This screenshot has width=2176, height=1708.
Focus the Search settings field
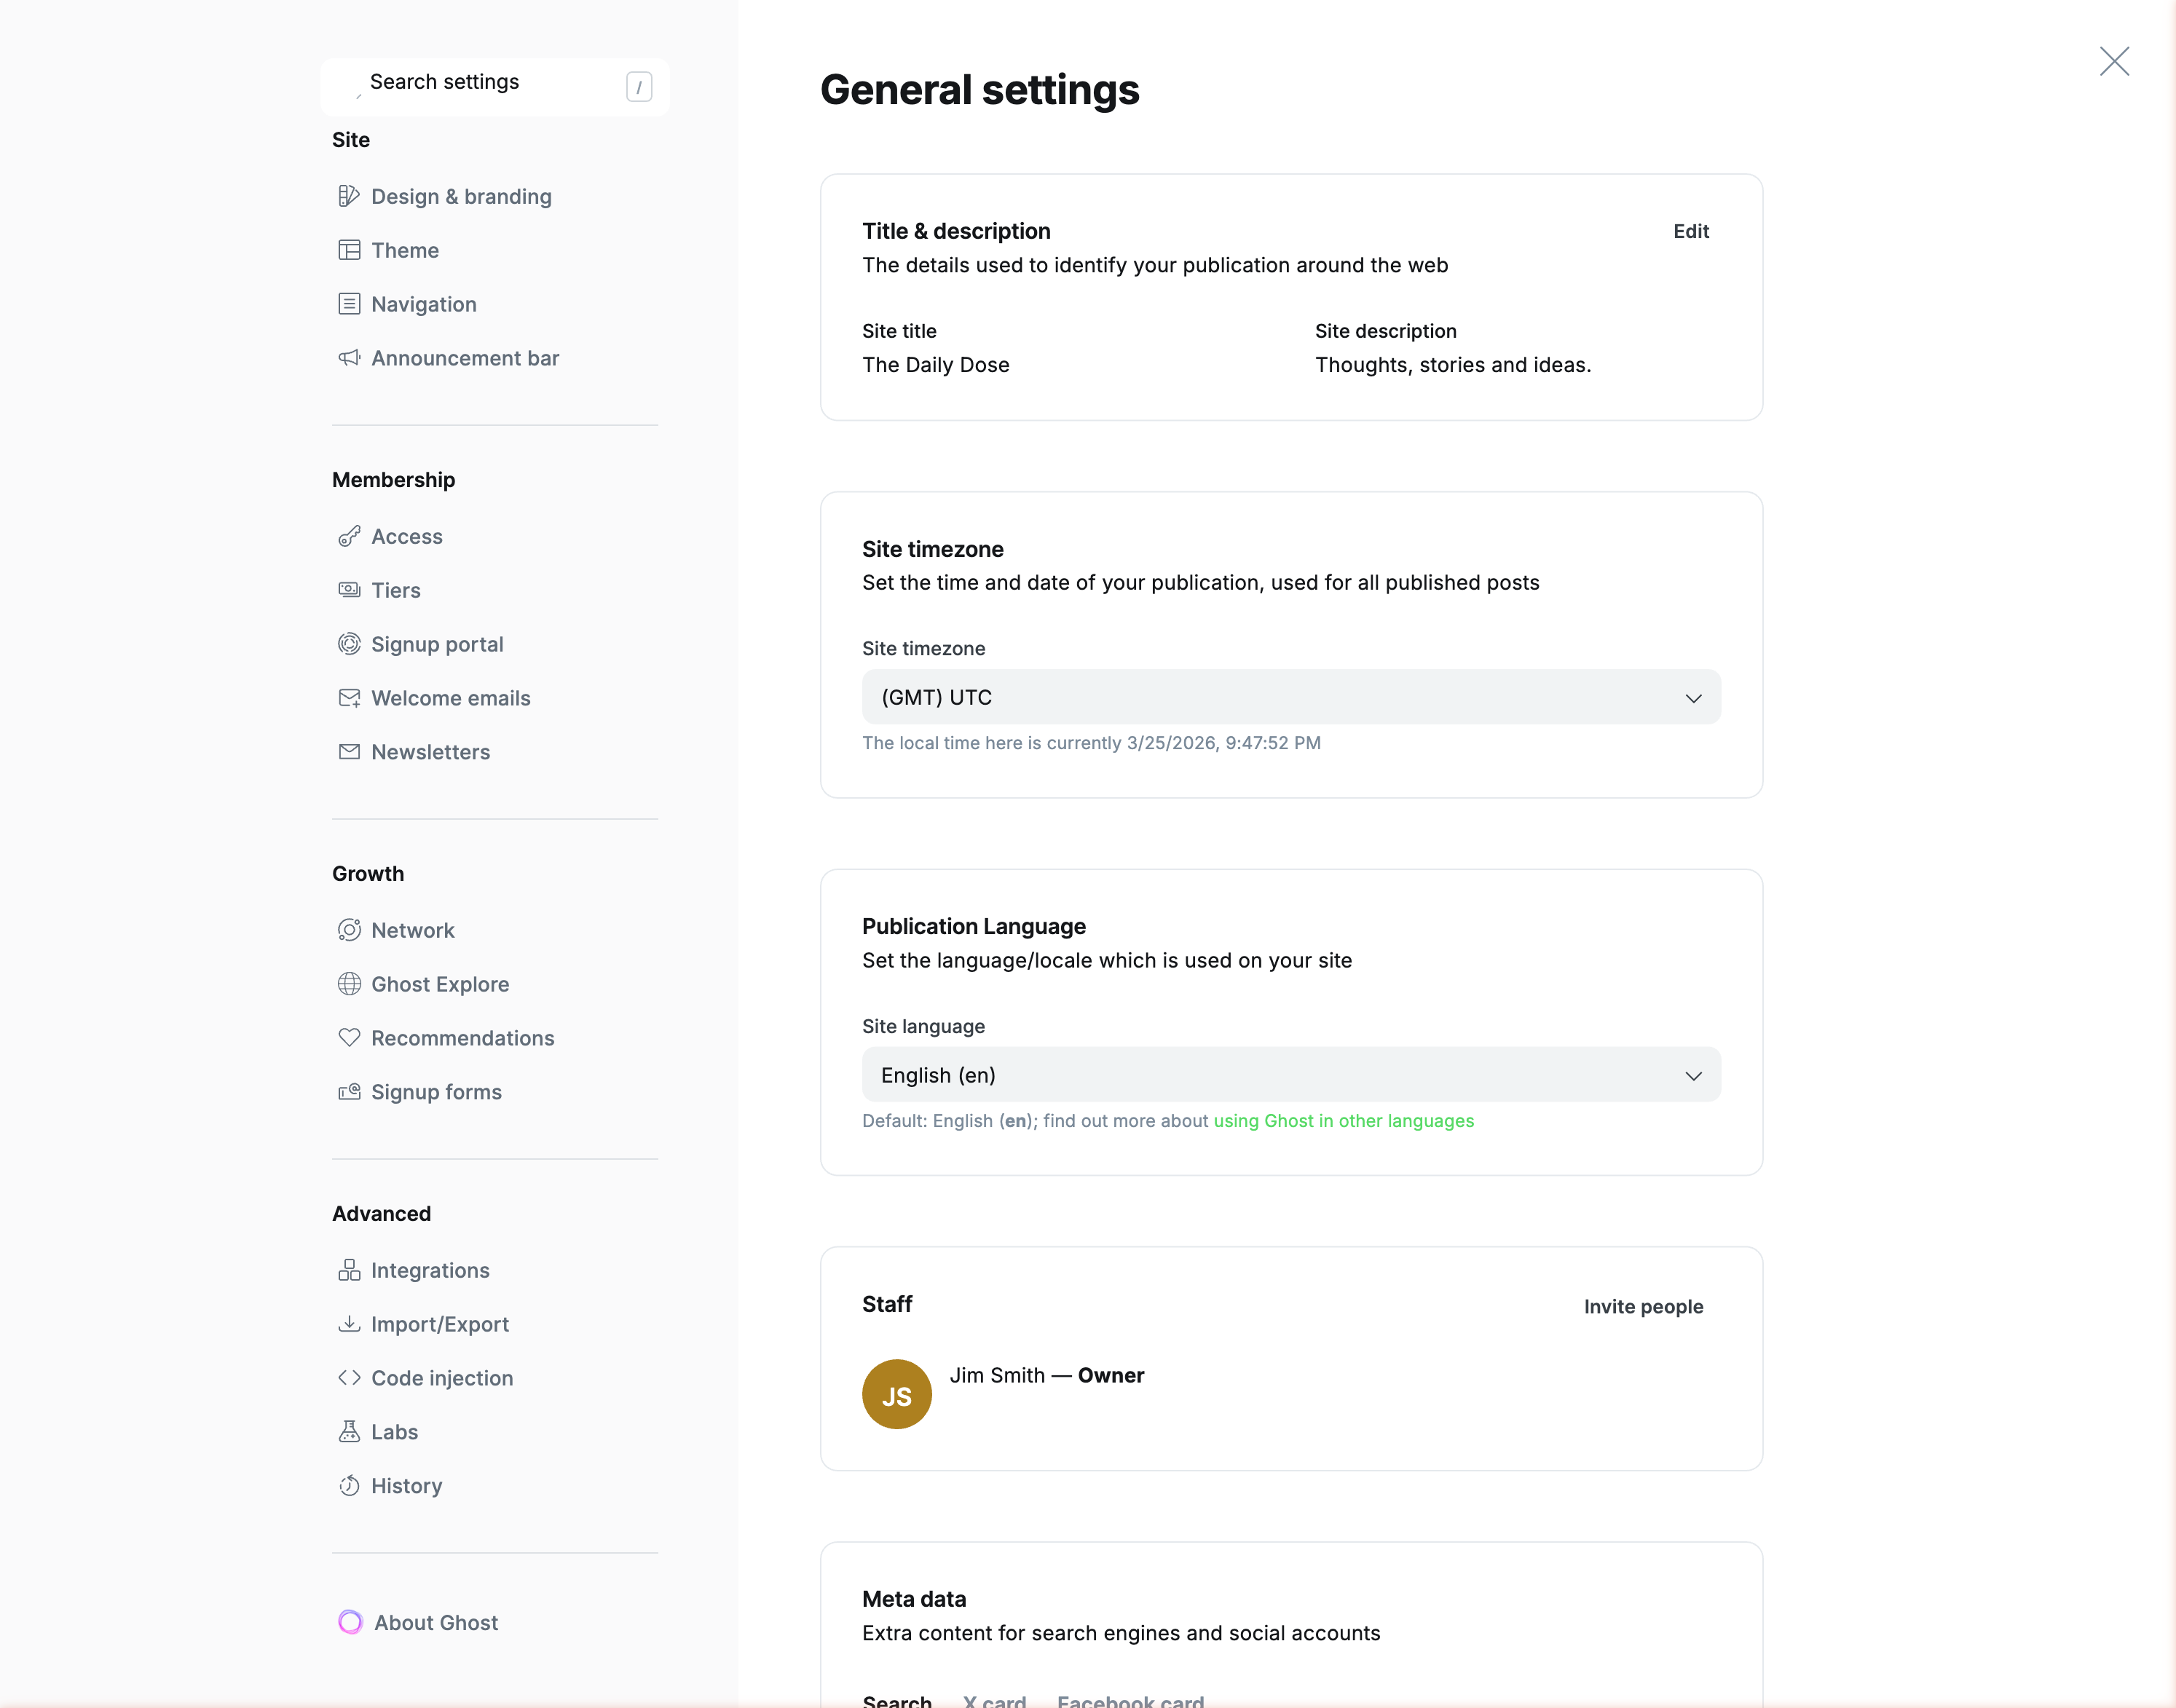pyautogui.click(x=490, y=83)
